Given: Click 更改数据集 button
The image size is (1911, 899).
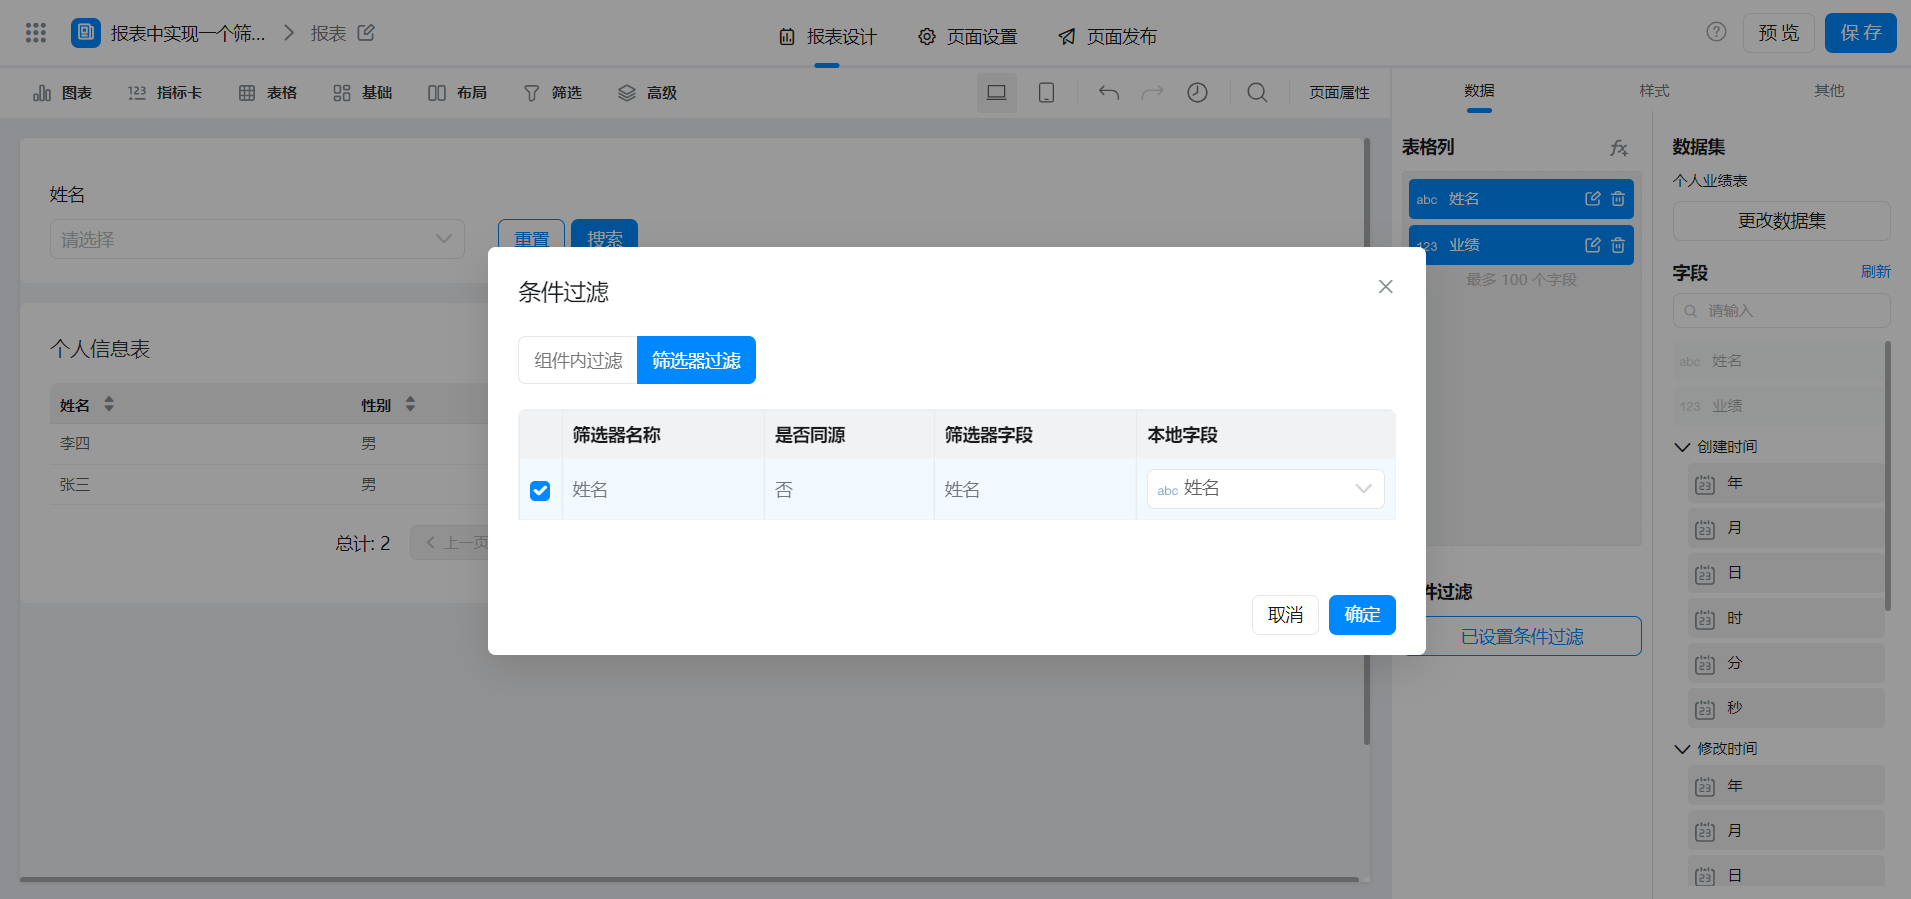Looking at the screenshot, I should click(x=1781, y=221).
